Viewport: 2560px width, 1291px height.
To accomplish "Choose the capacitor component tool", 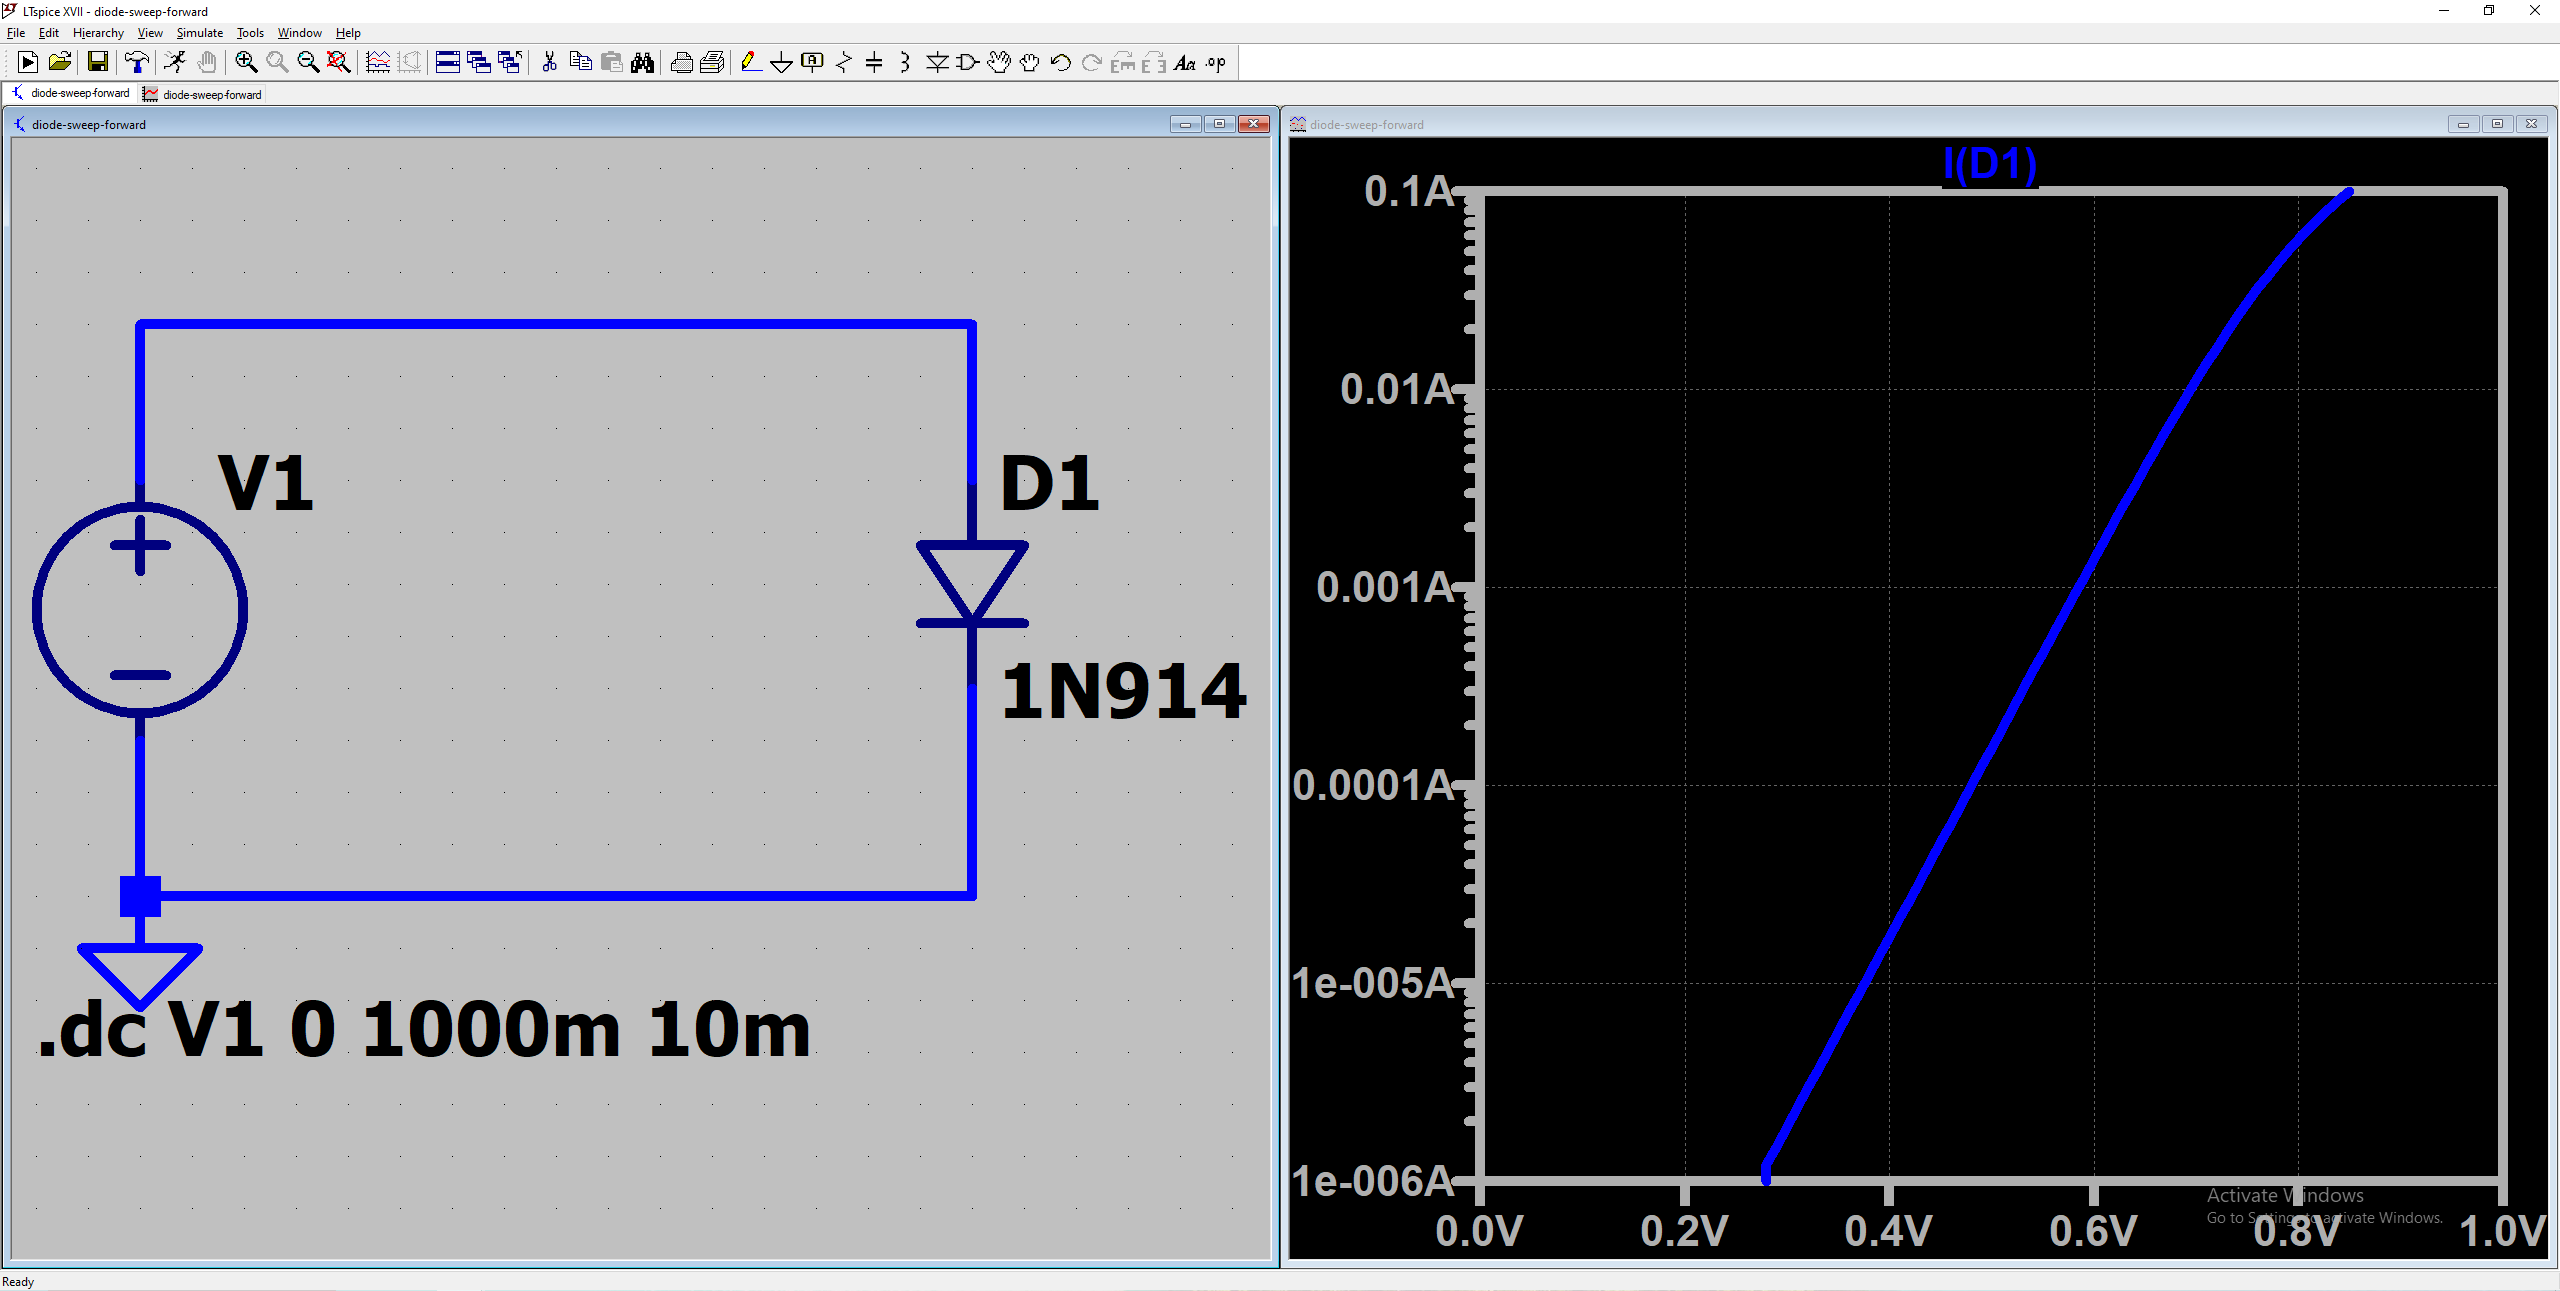I will click(874, 62).
